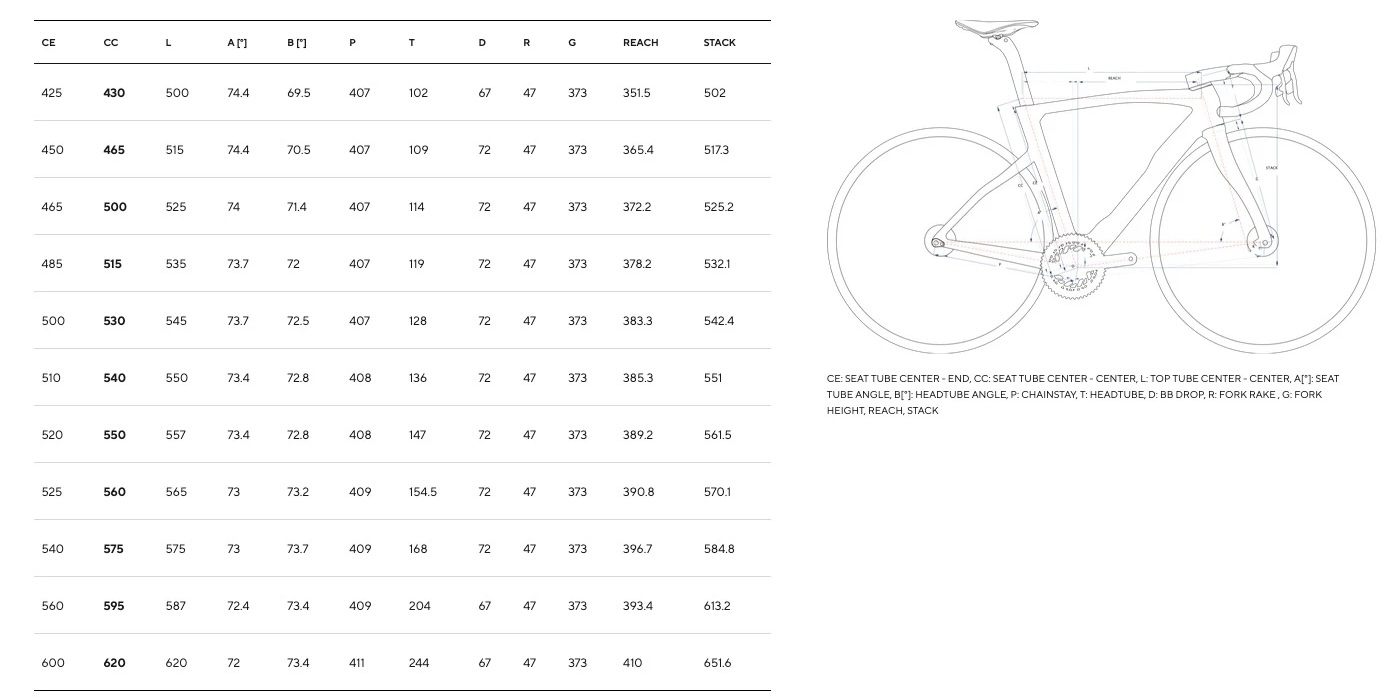Click the REACH column header
The height and width of the screenshot is (699, 1384).
640,43
